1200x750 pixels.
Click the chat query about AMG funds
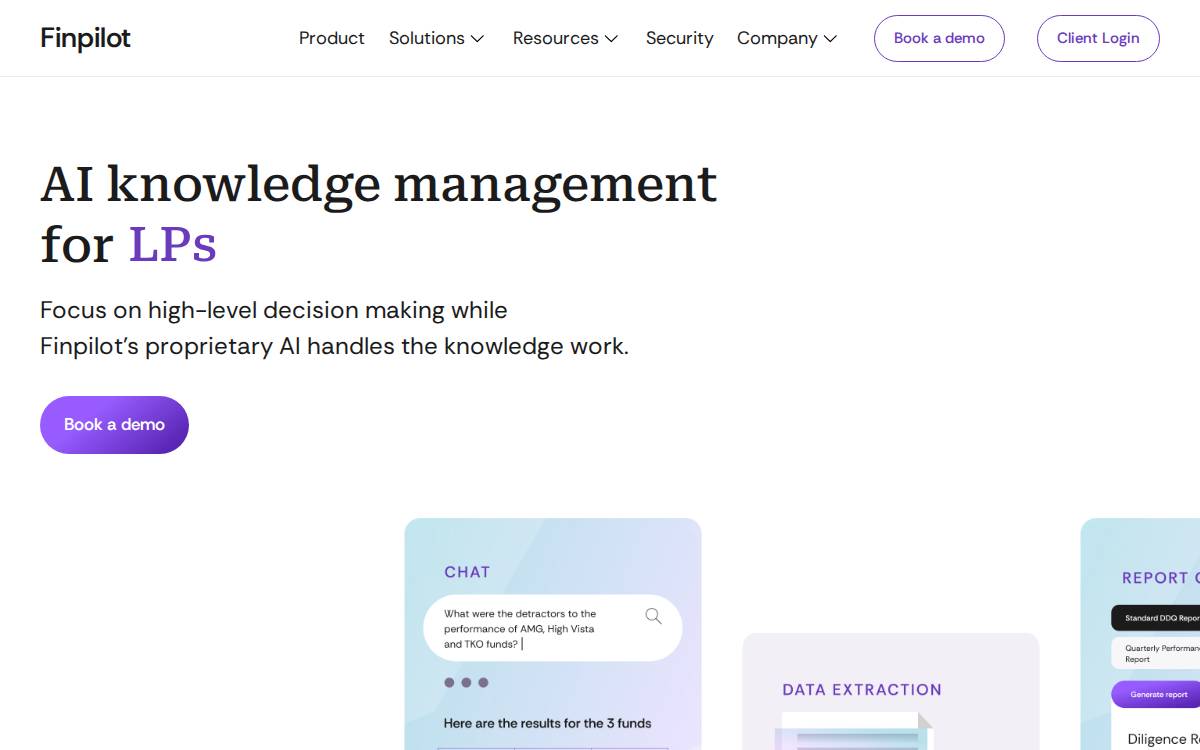coord(520,629)
